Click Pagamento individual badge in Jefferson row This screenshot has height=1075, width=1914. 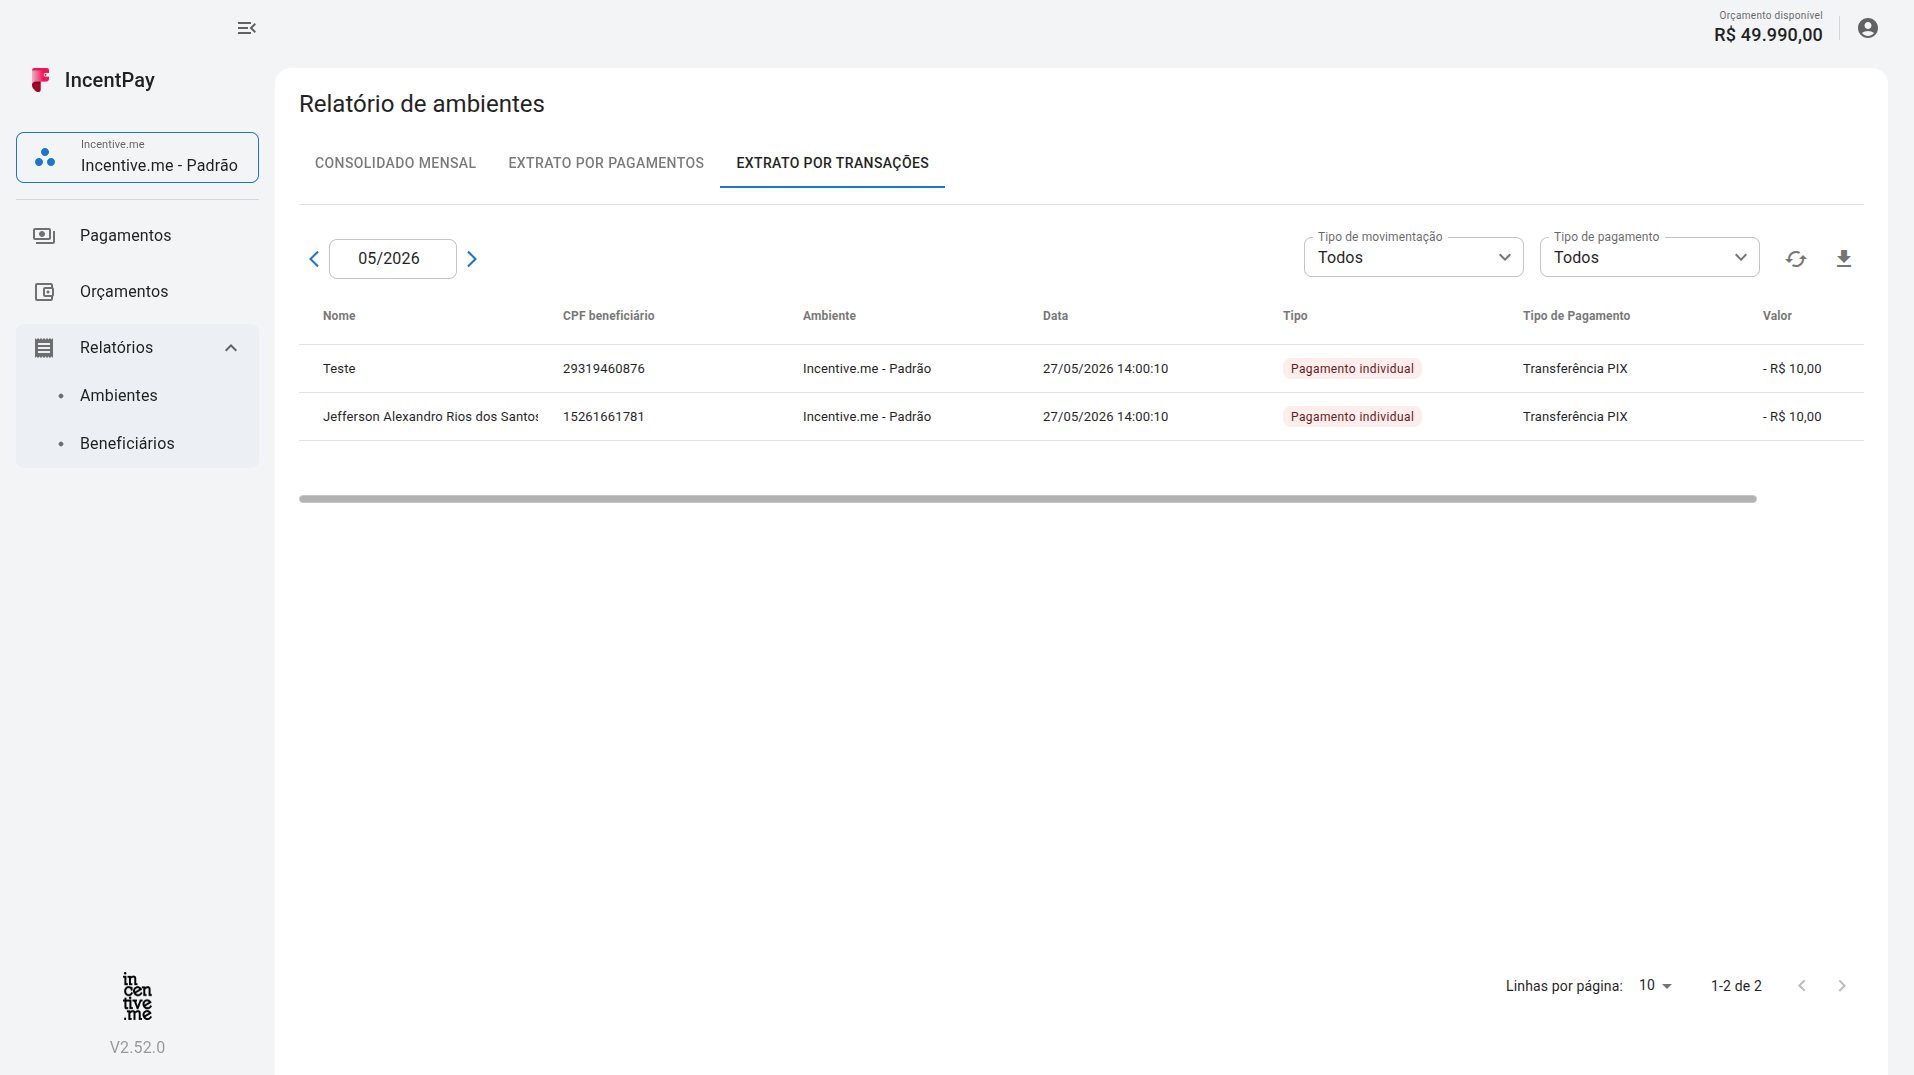(1352, 417)
